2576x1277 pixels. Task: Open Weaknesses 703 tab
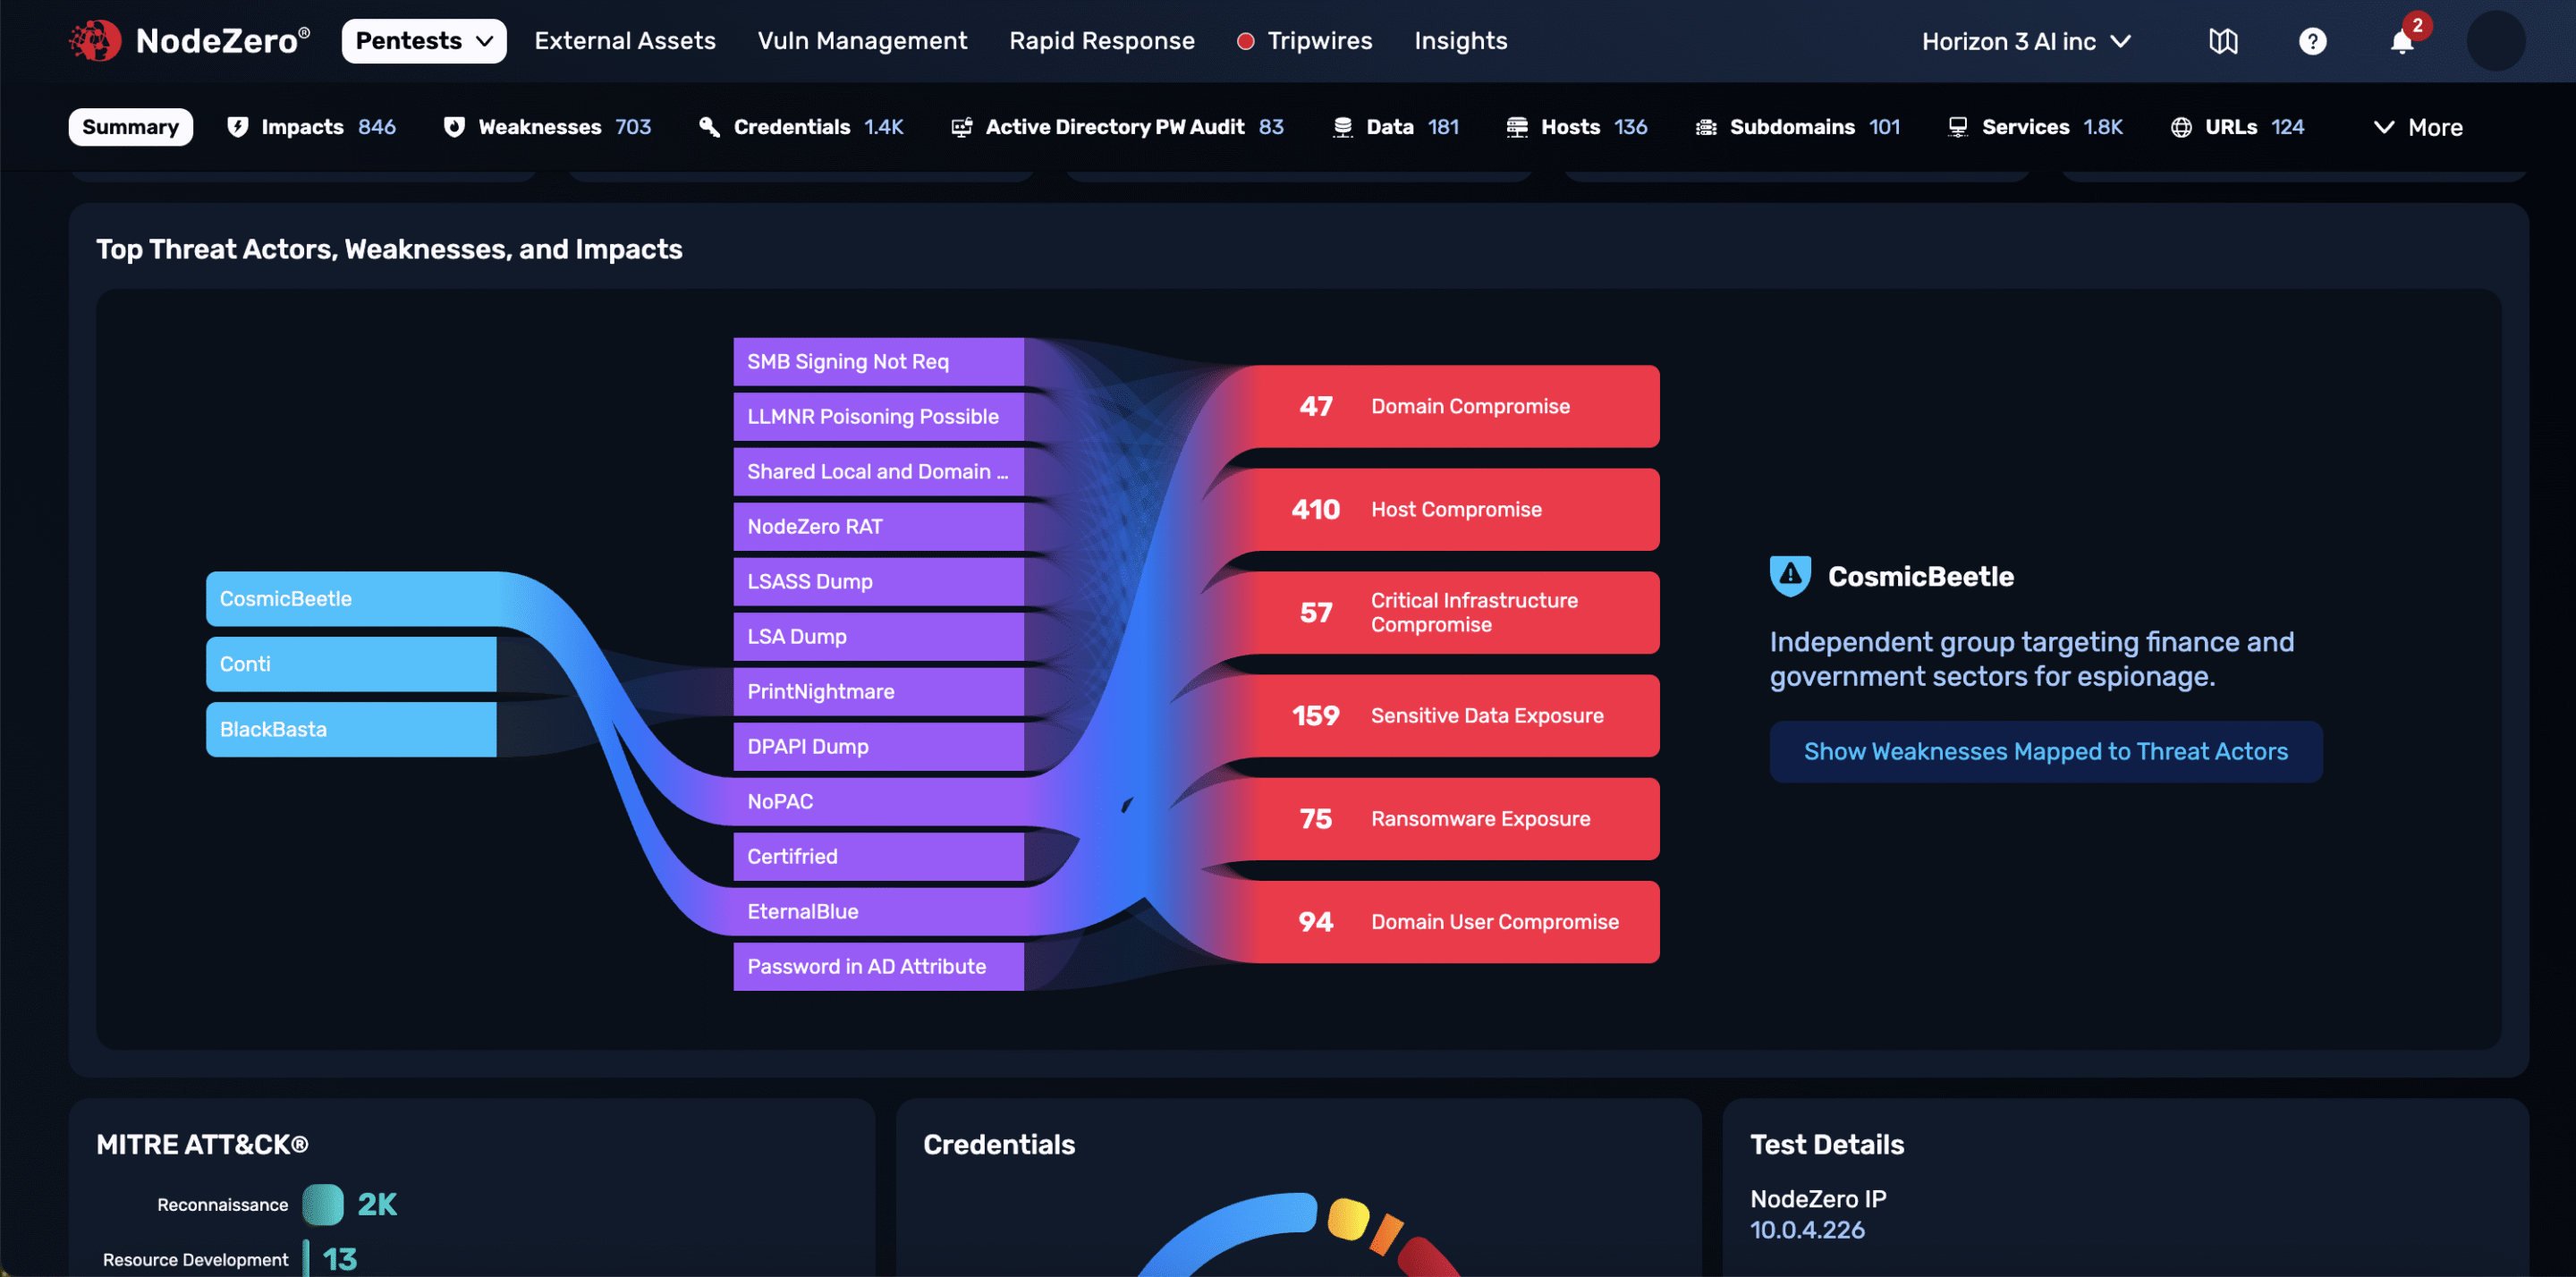click(x=547, y=127)
